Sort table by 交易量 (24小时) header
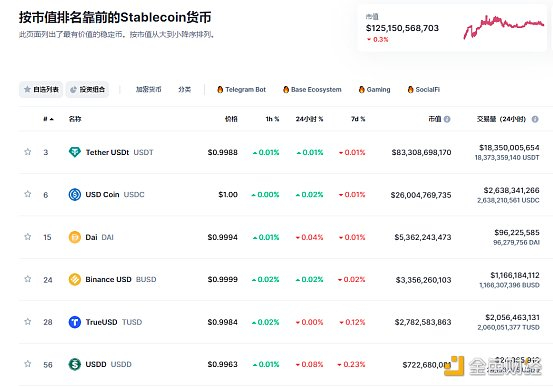 coord(501,119)
